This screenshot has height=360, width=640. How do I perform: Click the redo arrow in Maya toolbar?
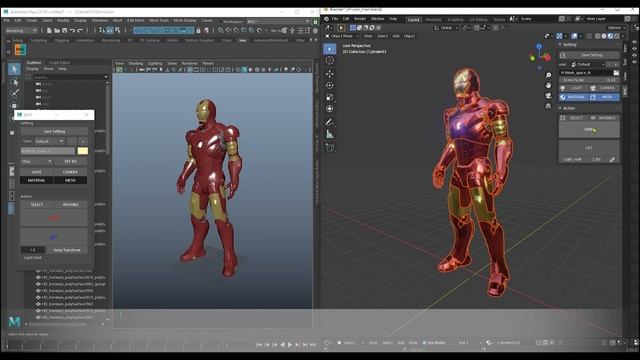tap(80, 30)
